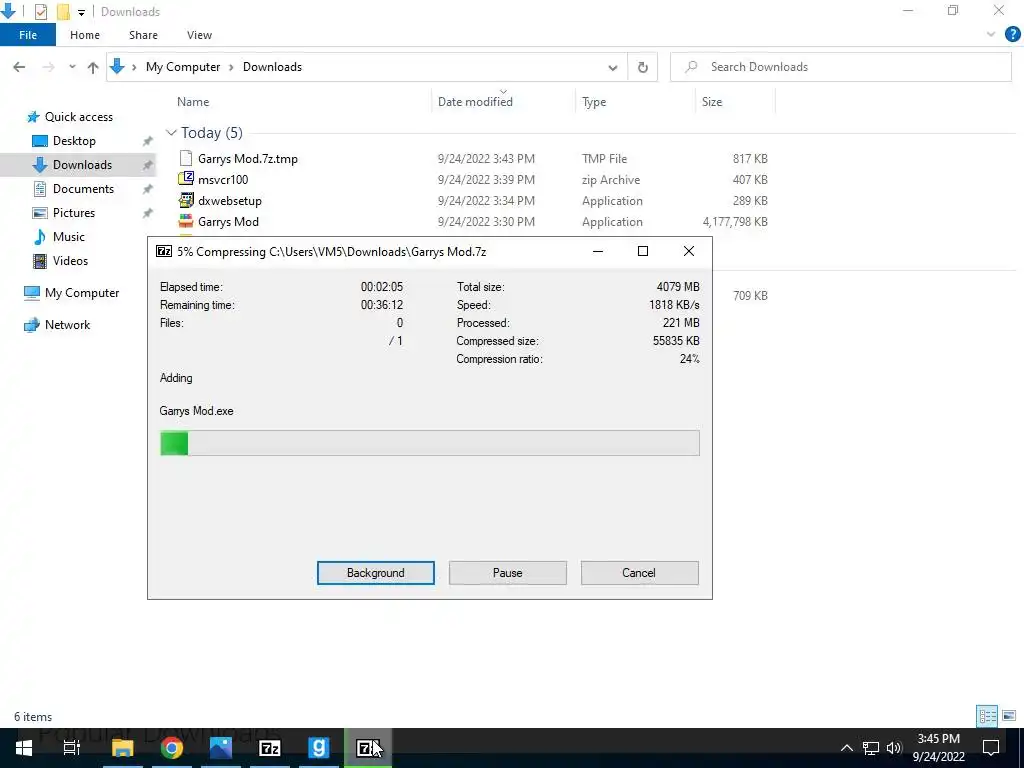This screenshot has width=1024, height=768.
Task: Open the View ribbon tab
Action: tap(199, 35)
